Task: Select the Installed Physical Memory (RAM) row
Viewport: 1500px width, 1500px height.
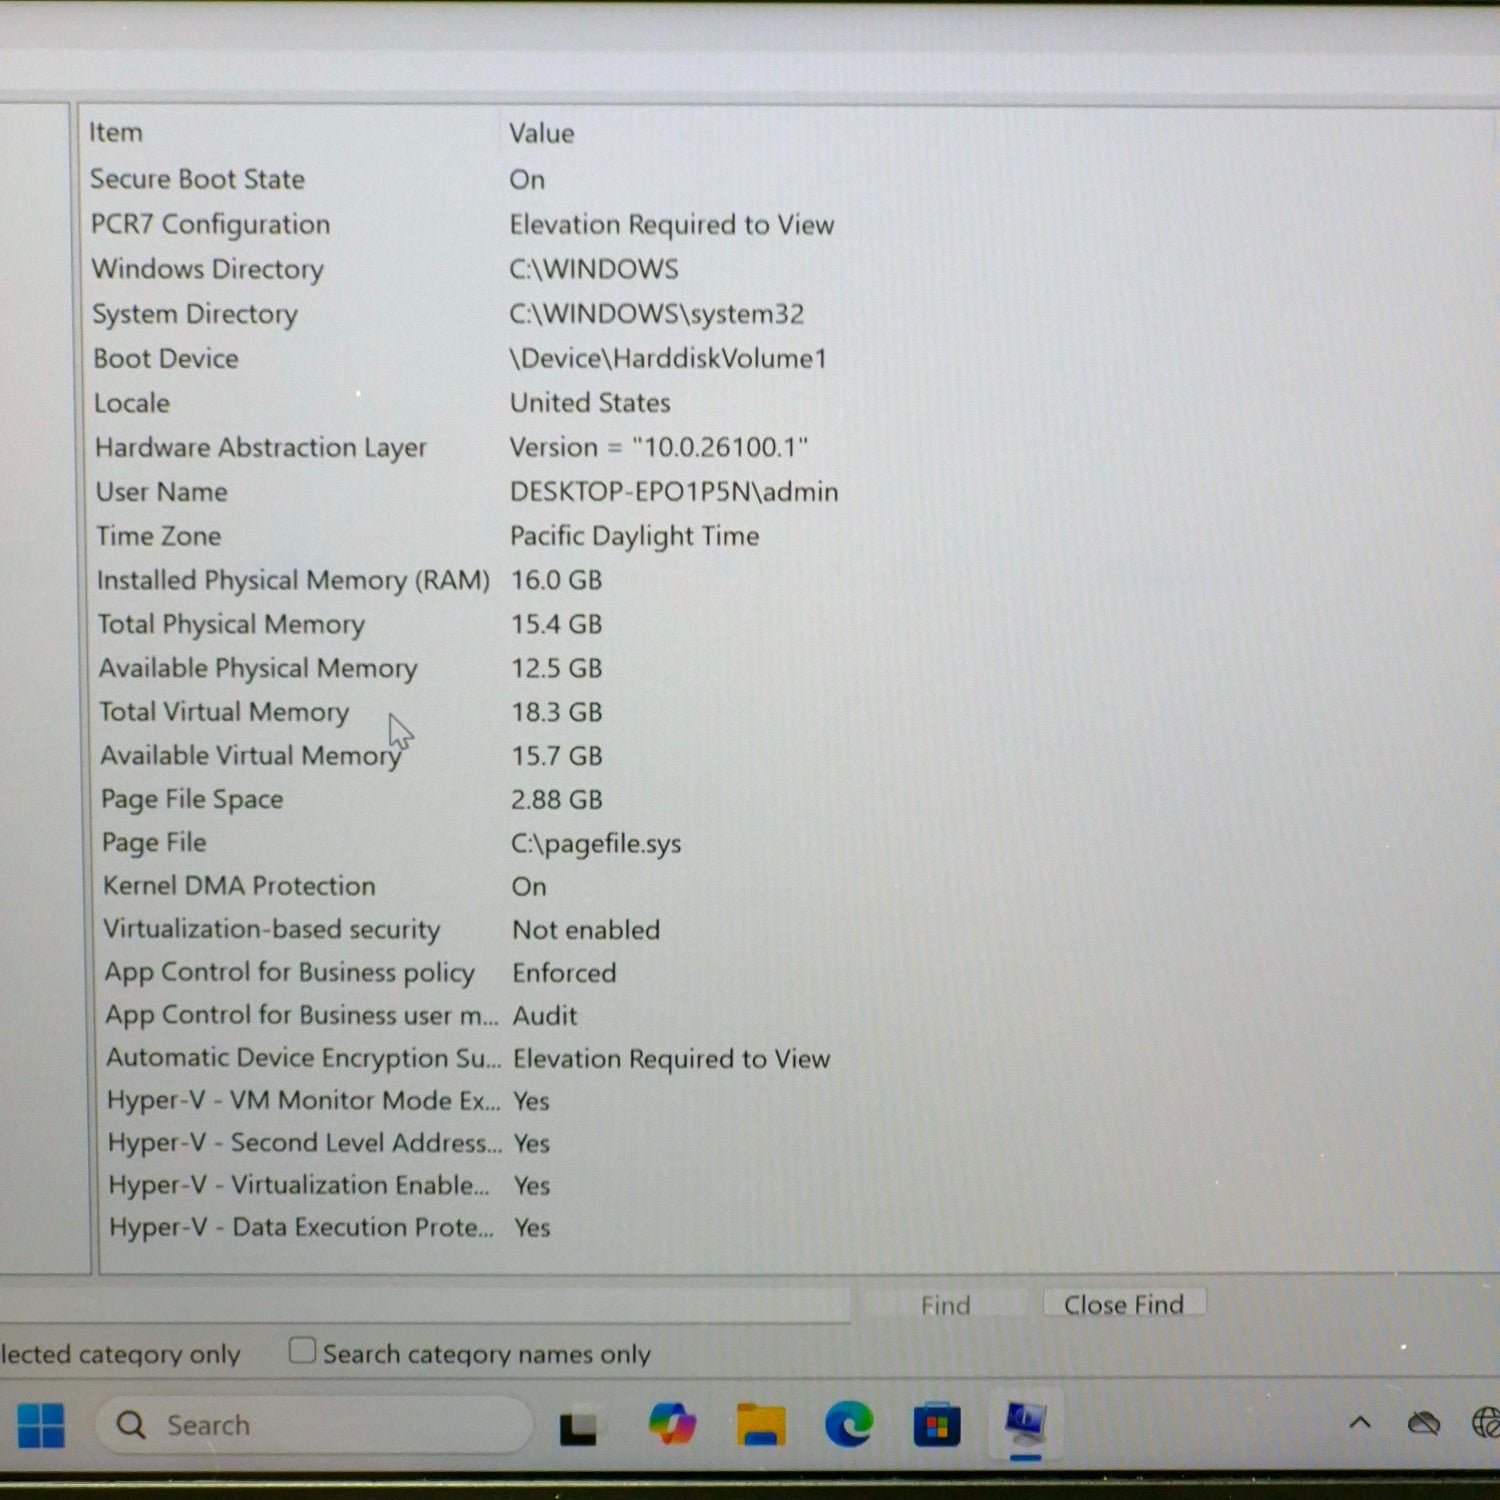Action: point(293,581)
